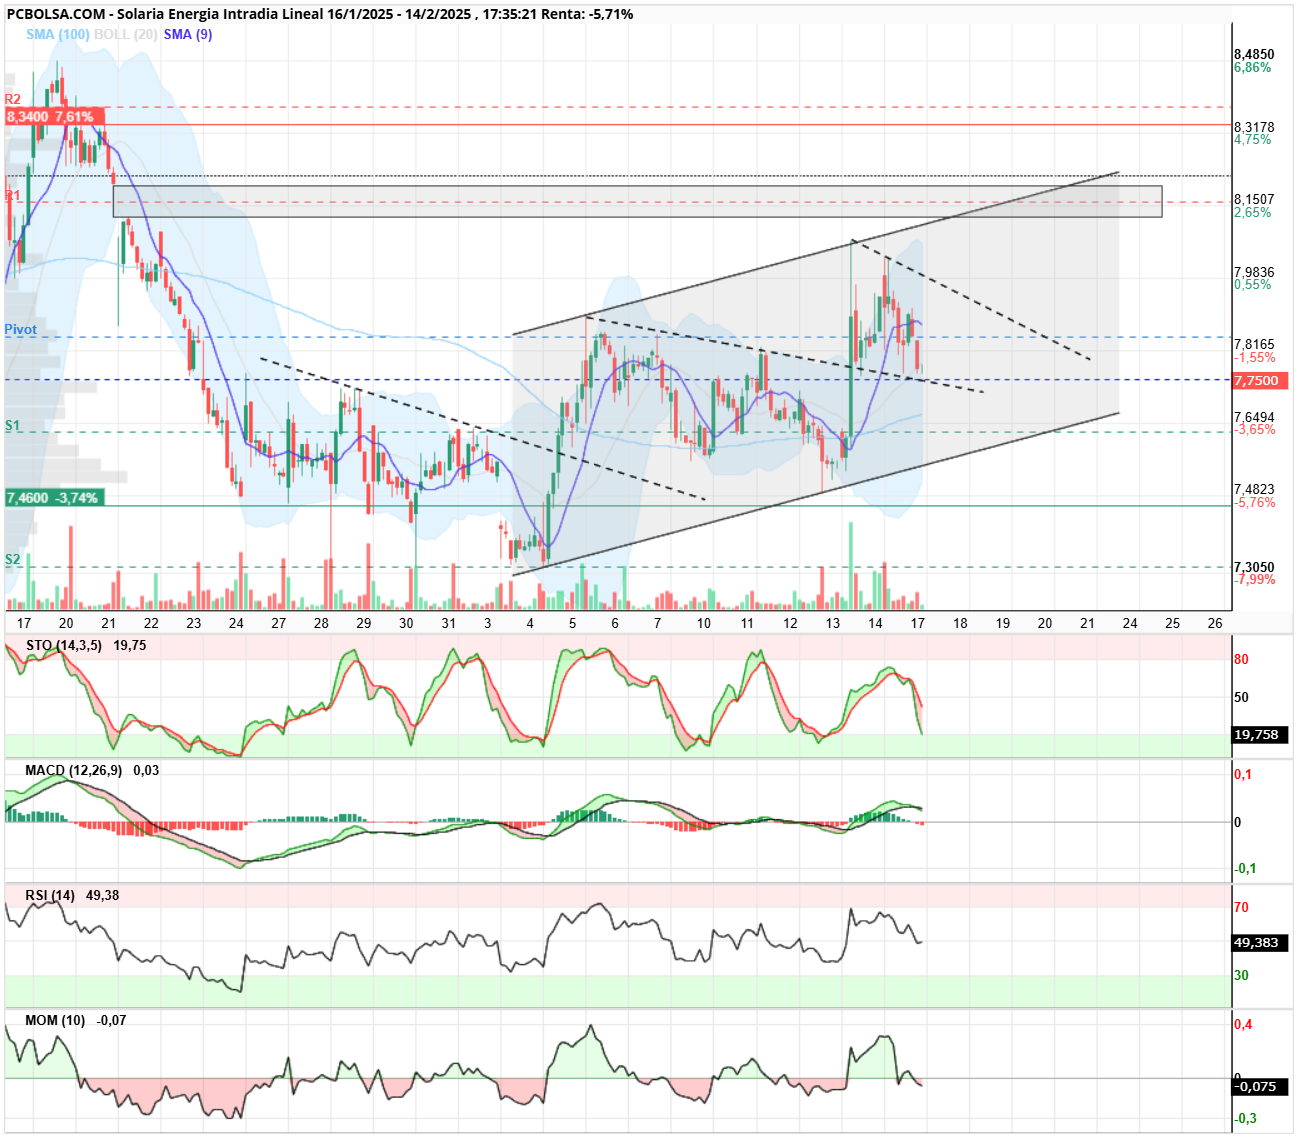The height and width of the screenshot is (1138, 1298).
Task: Toggle the SMA (9) legend entry
Action: pos(188,34)
